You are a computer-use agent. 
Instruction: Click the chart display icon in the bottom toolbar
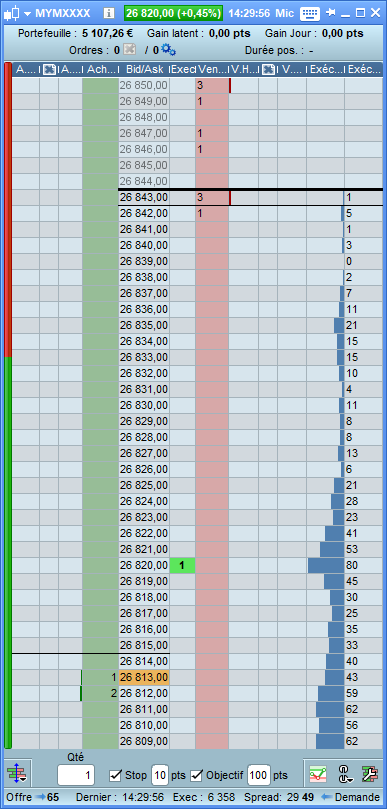[x=318, y=775]
